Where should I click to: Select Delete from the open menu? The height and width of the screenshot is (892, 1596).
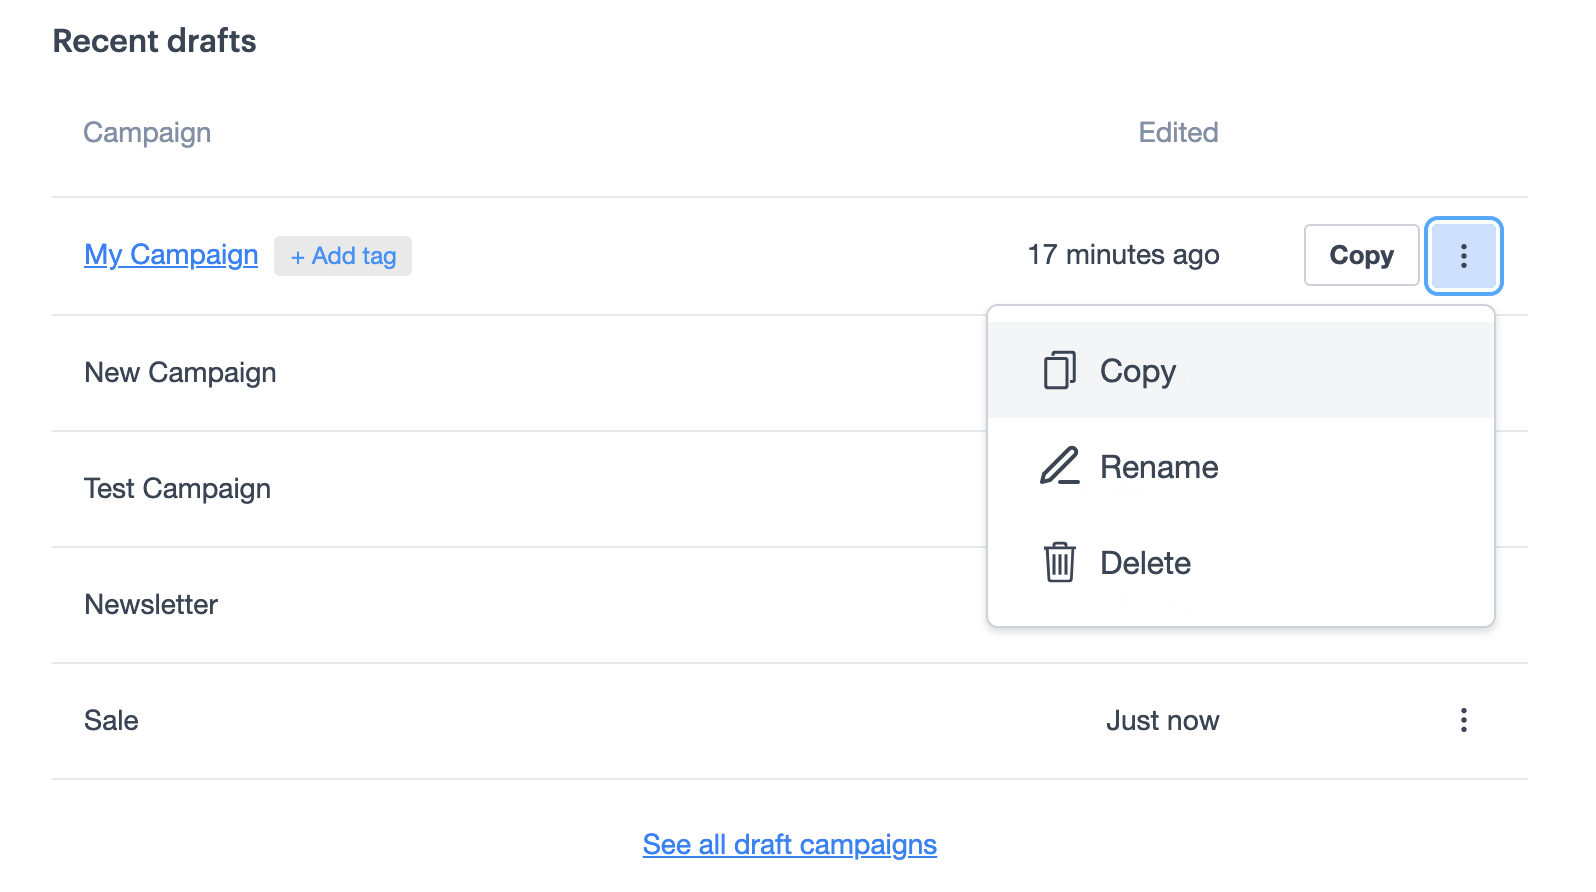pos(1145,562)
